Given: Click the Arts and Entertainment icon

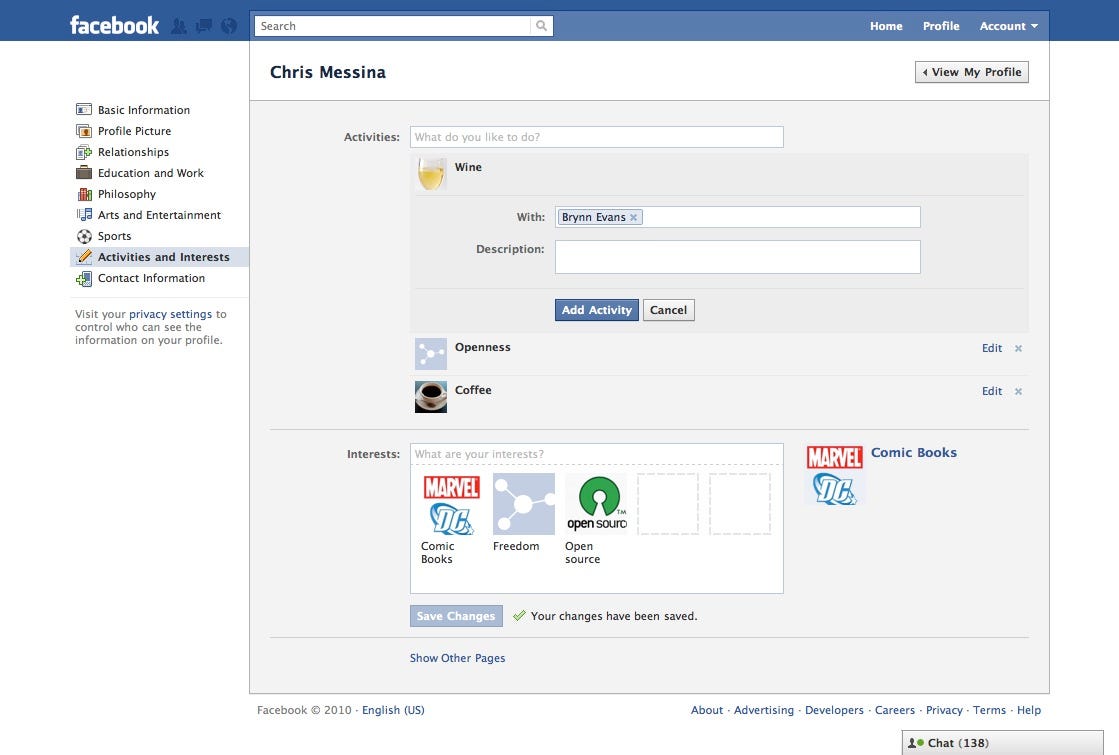Looking at the screenshot, I should click(x=84, y=215).
